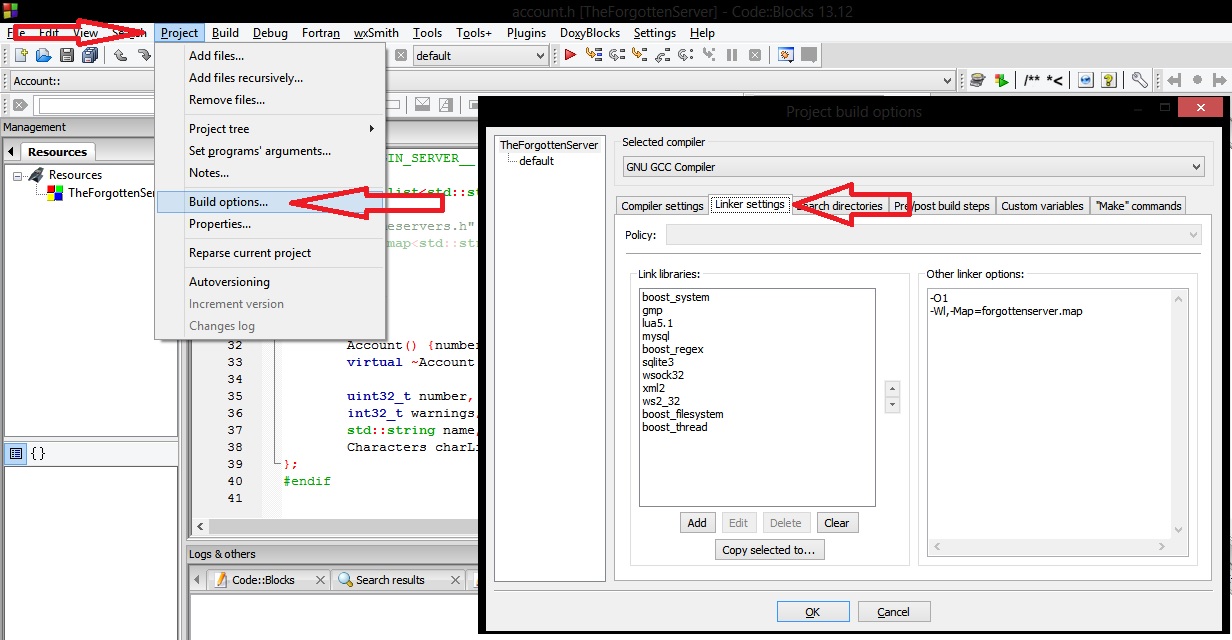Screen dimensions: 1232x640
Task: Select 'Add files...' menu entry
Action: coord(270,56)
